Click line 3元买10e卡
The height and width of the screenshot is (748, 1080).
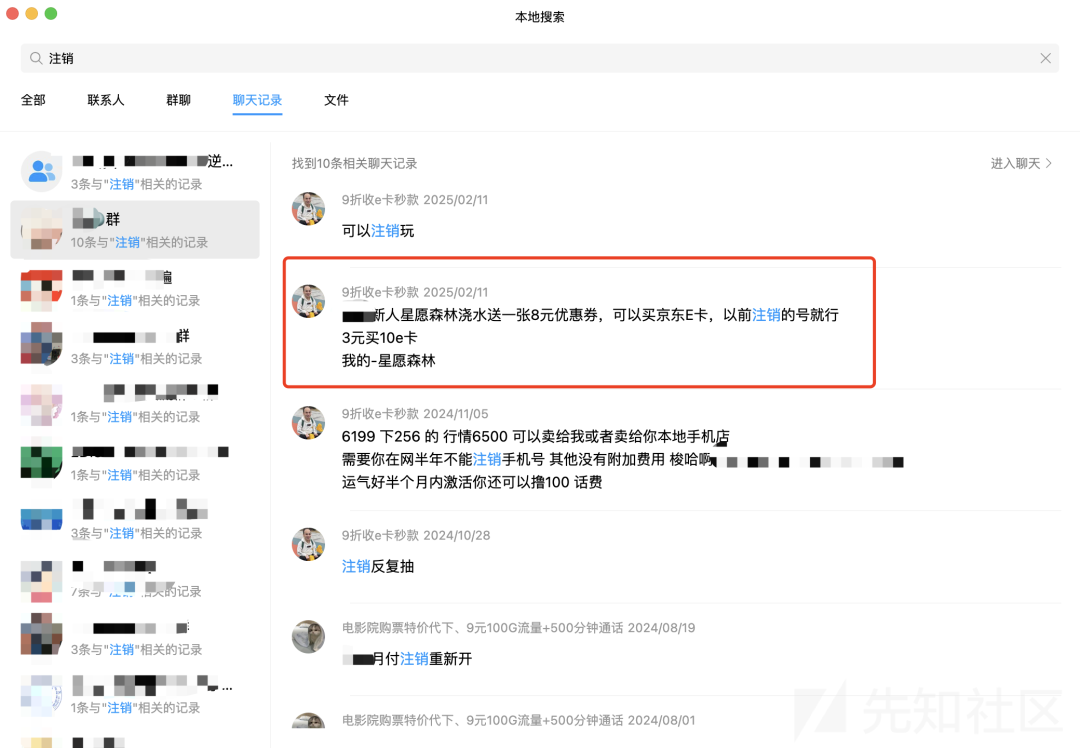tap(379, 337)
